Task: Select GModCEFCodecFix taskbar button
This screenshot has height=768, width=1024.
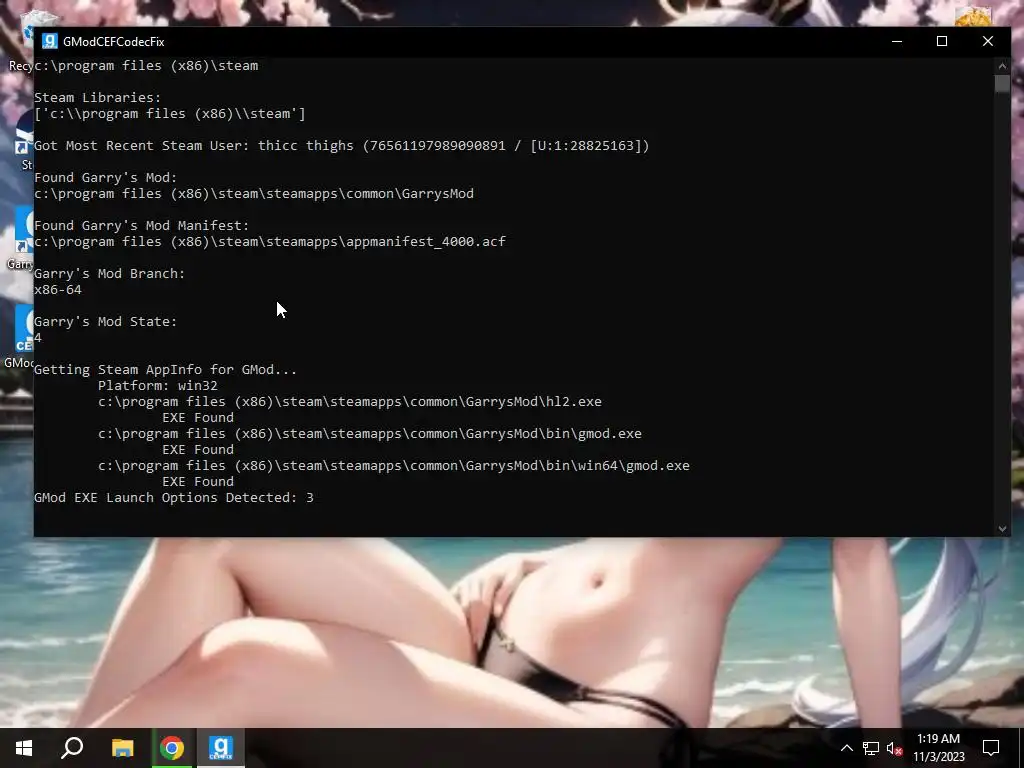Action: [221, 748]
